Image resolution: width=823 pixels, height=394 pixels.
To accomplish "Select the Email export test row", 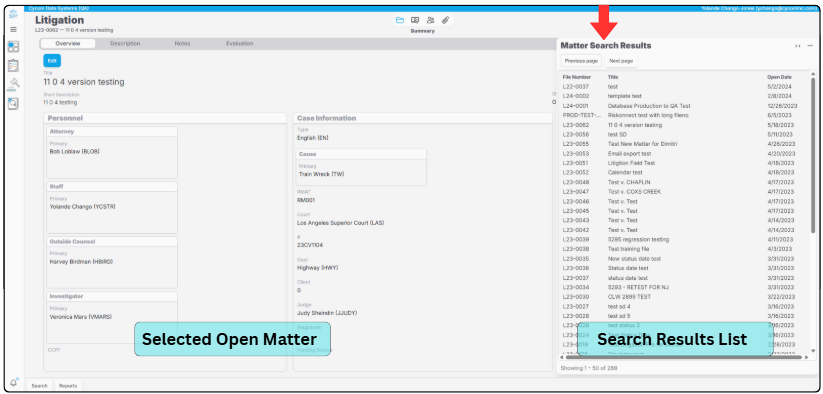I will pyautogui.click(x=685, y=154).
